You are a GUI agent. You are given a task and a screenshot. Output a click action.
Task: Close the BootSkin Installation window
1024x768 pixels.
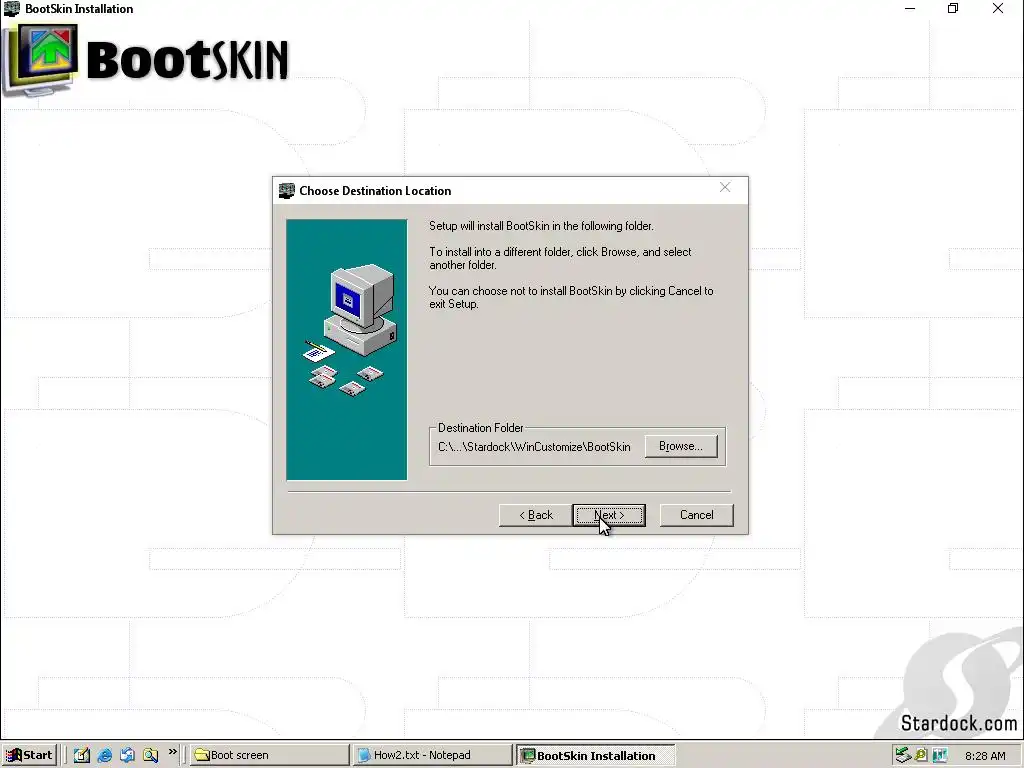pyautogui.click(x=998, y=8)
